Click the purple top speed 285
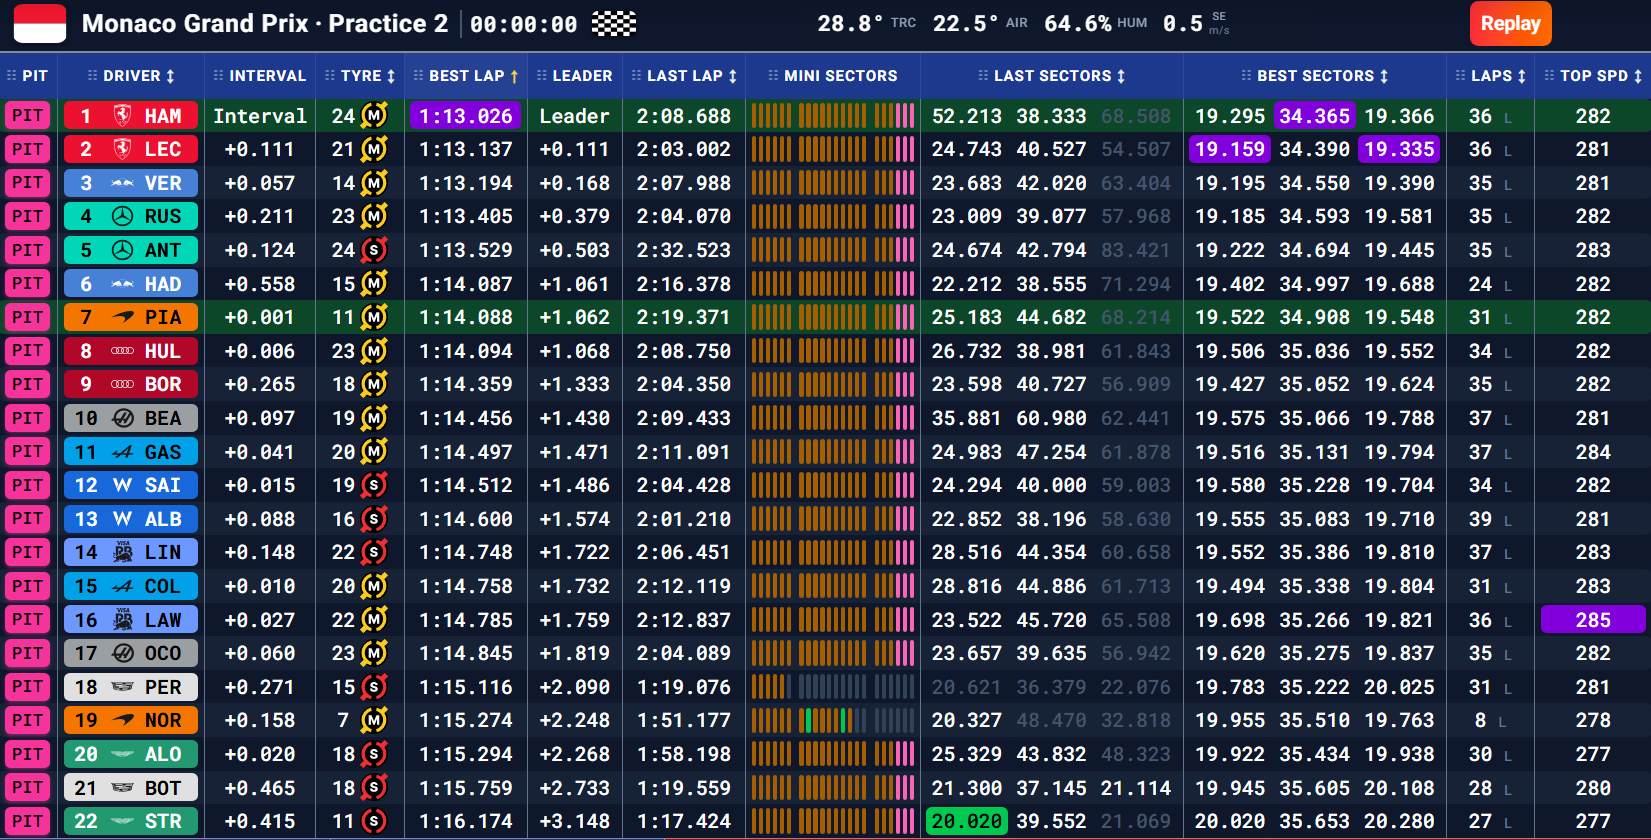Image resolution: width=1651 pixels, height=840 pixels. [1593, 620]
